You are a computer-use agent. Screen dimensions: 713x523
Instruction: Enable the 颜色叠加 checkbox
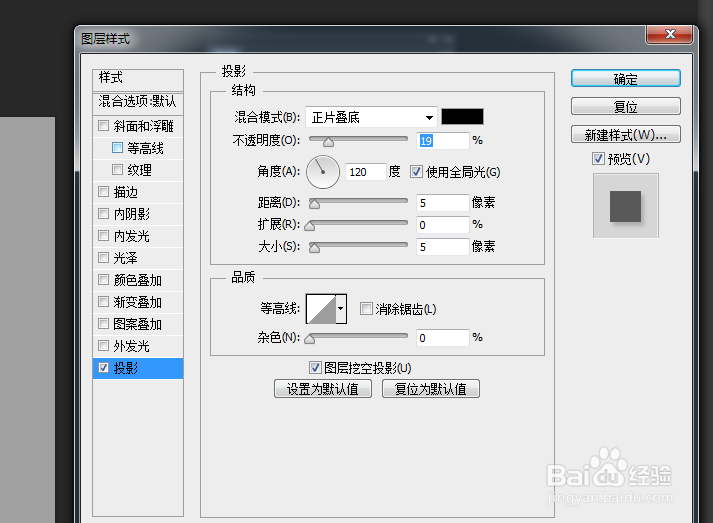[x=104, y=279]
